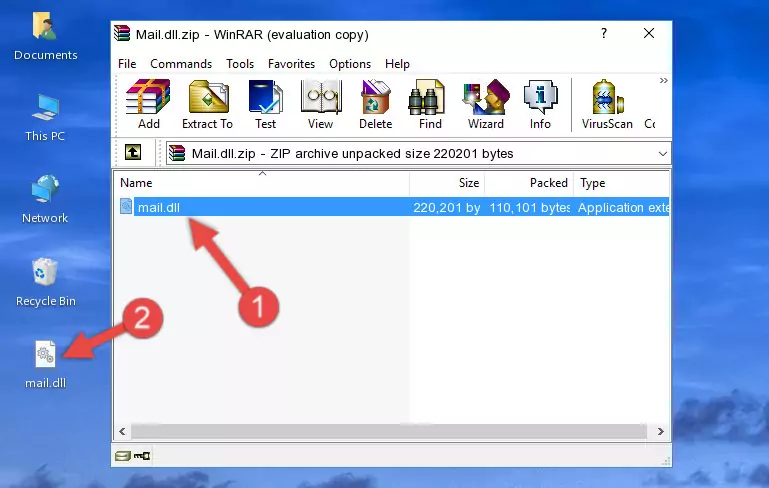The height and width of the screenshot is (488, 769).
Task: Open the Documents desktop icon
Action: pyautogui.click(x=45, y=37)
